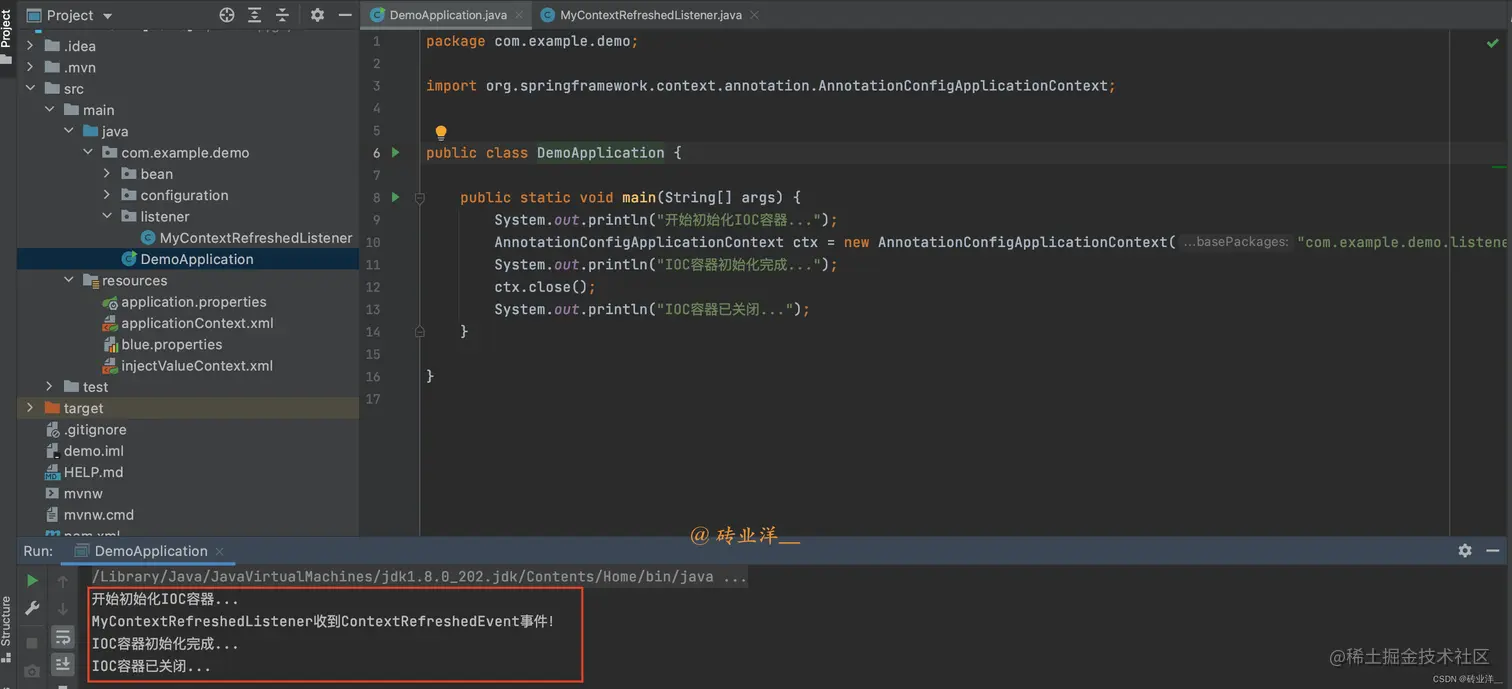Select DemoApplication class in project tree

[187, 259]
